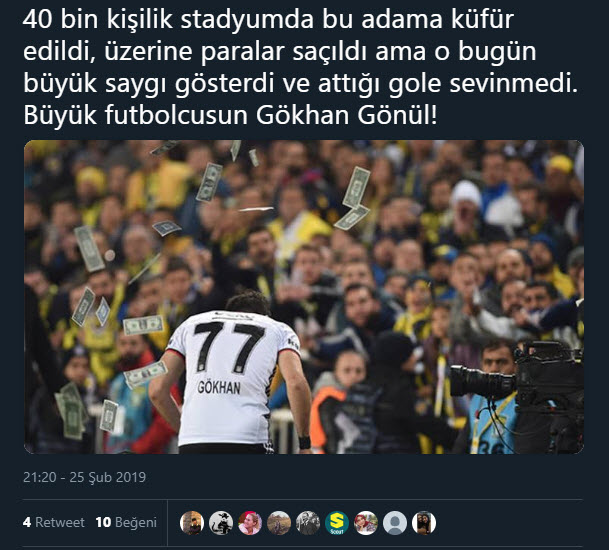The height and width of the screenshot is (550, 609).
Task: Open the black-and-white rat drawing avatar
Action: point(221,523)
